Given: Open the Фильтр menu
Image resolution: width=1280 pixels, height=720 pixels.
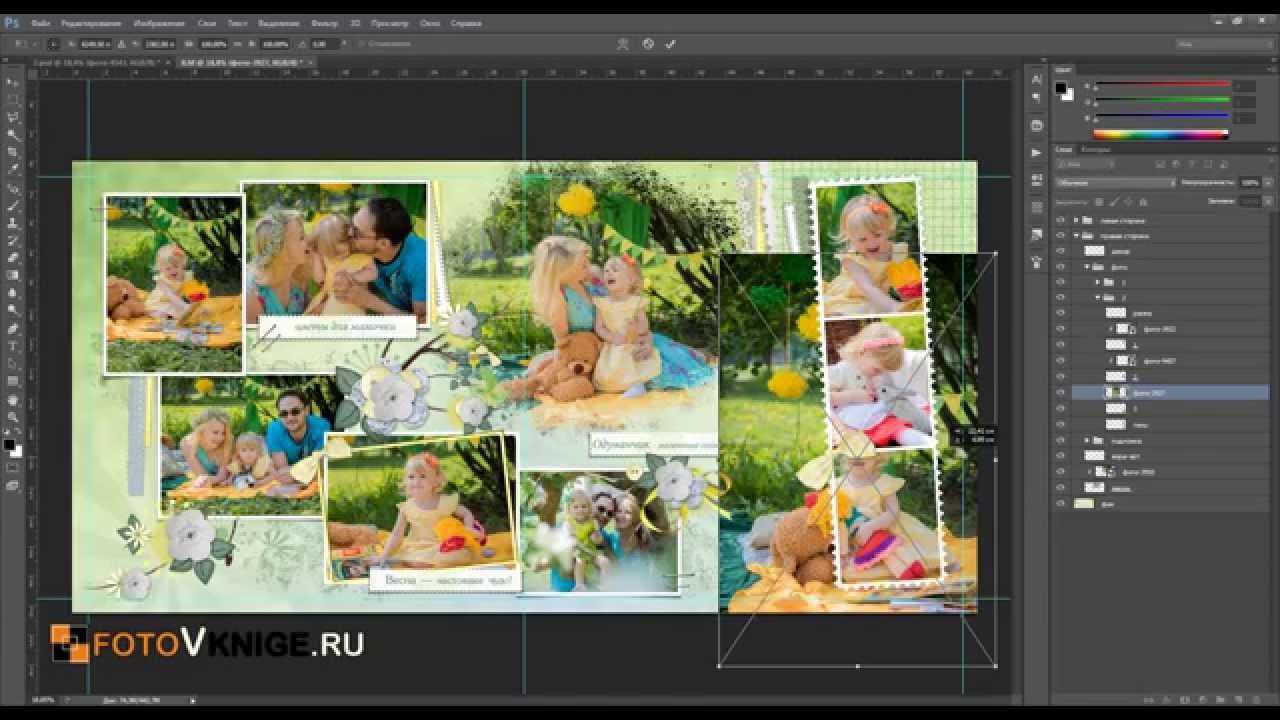Looking at the screenshot, I should coord(324,22).
